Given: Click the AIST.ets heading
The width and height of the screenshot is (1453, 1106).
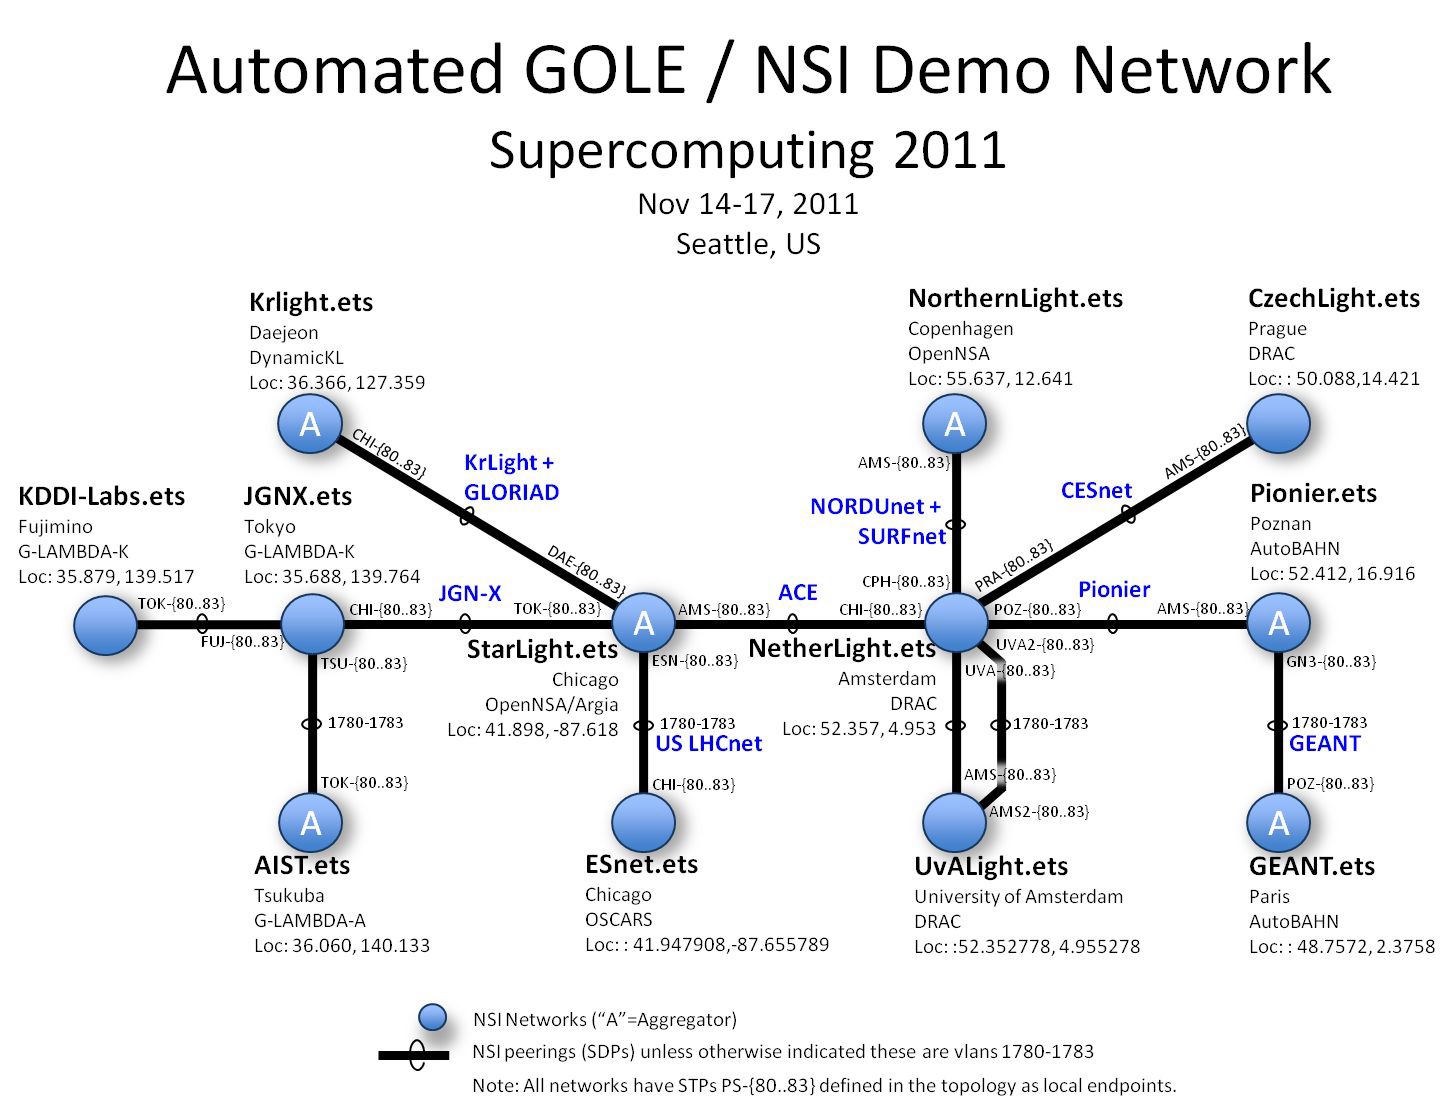Looking at the screenshot, I should 302,865.
